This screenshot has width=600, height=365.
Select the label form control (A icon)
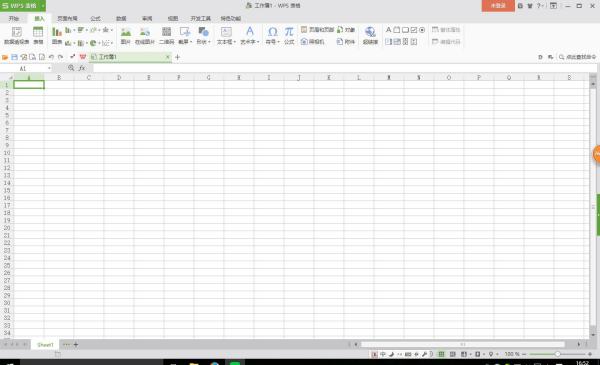[x=388, y=29]
